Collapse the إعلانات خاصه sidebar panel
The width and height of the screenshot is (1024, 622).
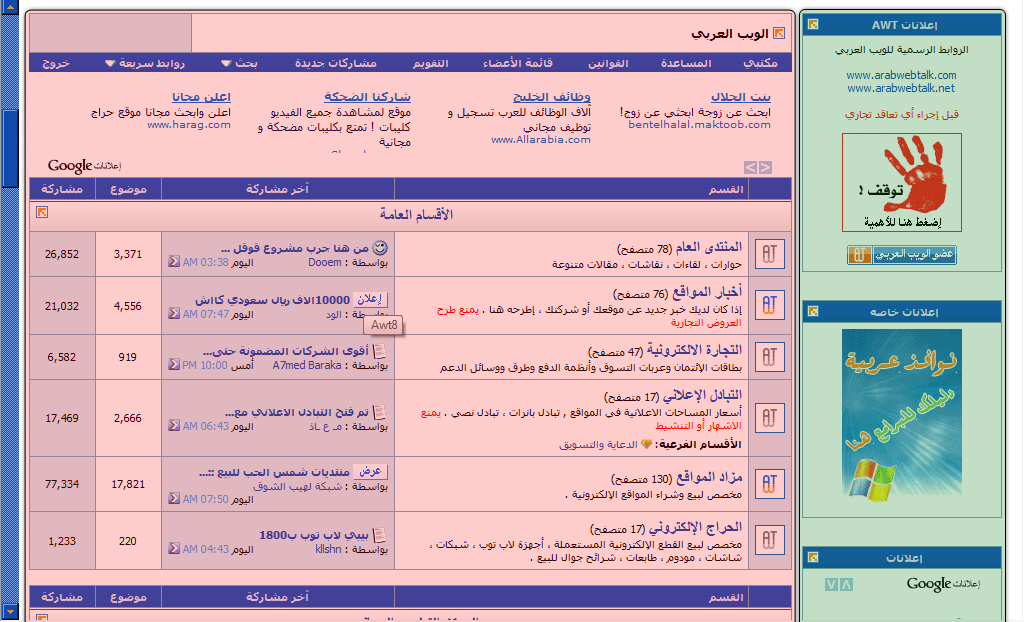813,311
